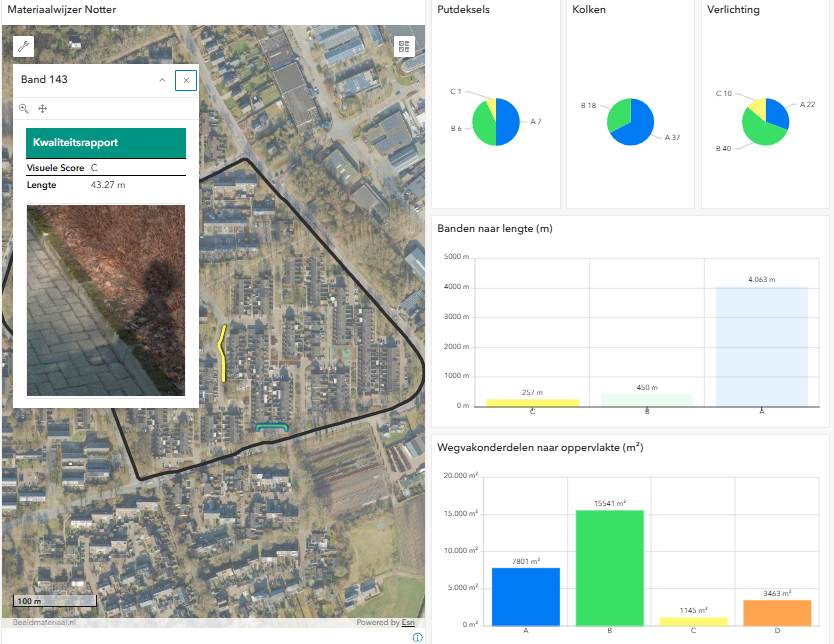Screen dimensions: 834x644
Task: Open the Esri attribution link
Action: click(408, 622)
